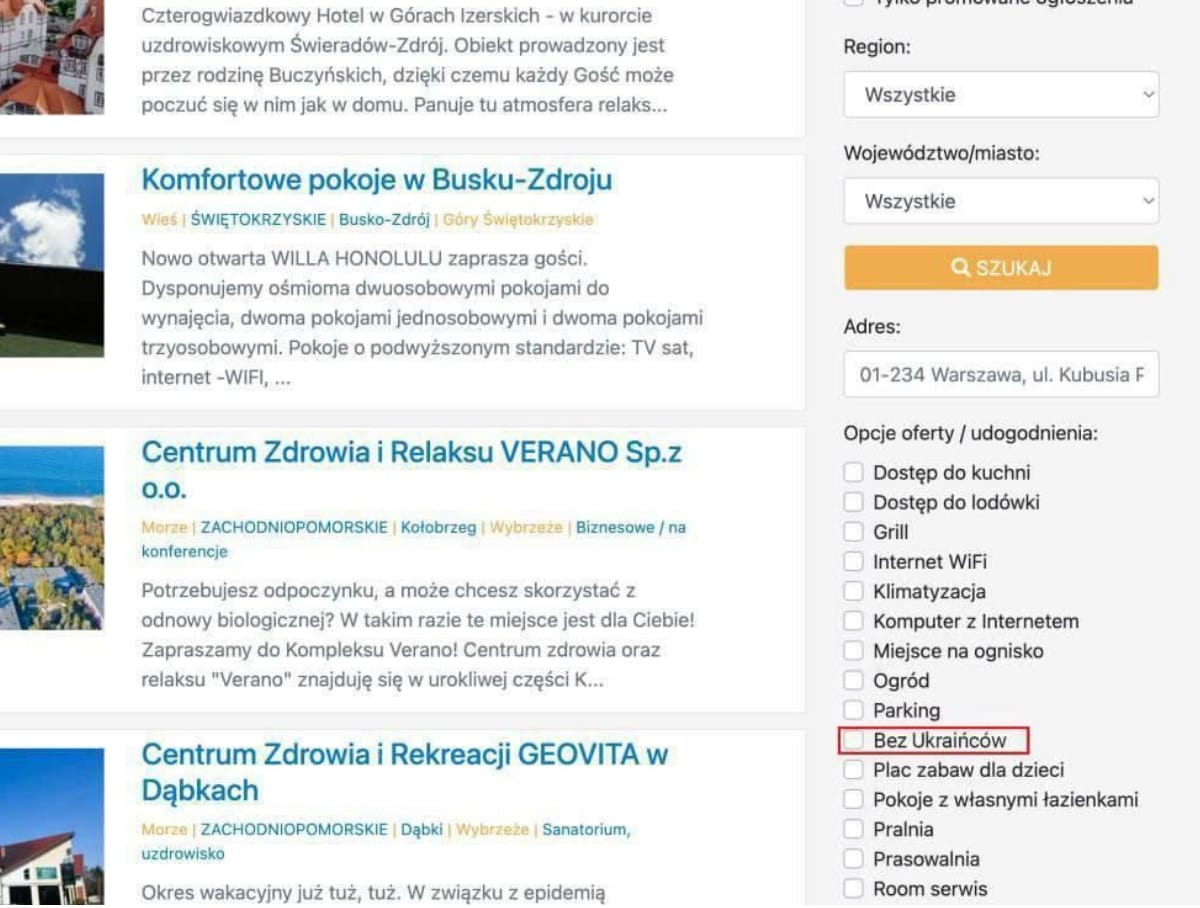Click Morze tag under VERANO listing
The image size is (1200, 908).
(164, 527)
